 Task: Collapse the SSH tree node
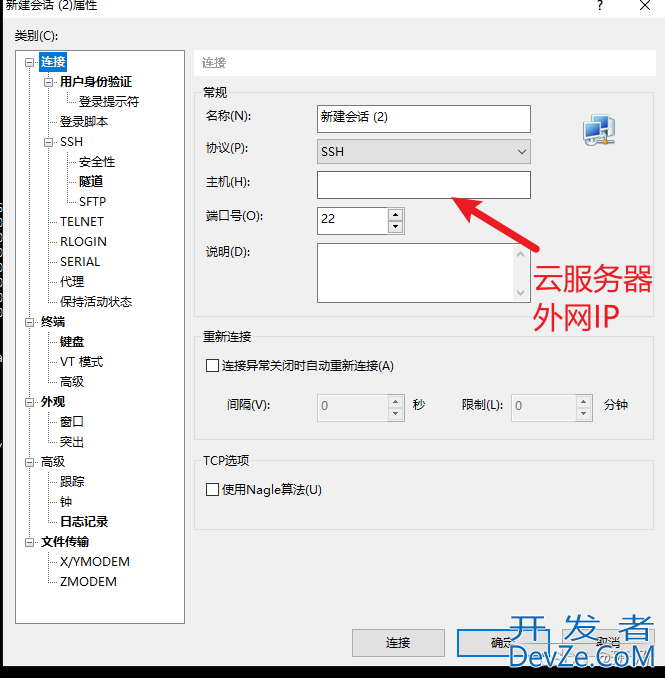pyautogui.click(x=48, y=142)
